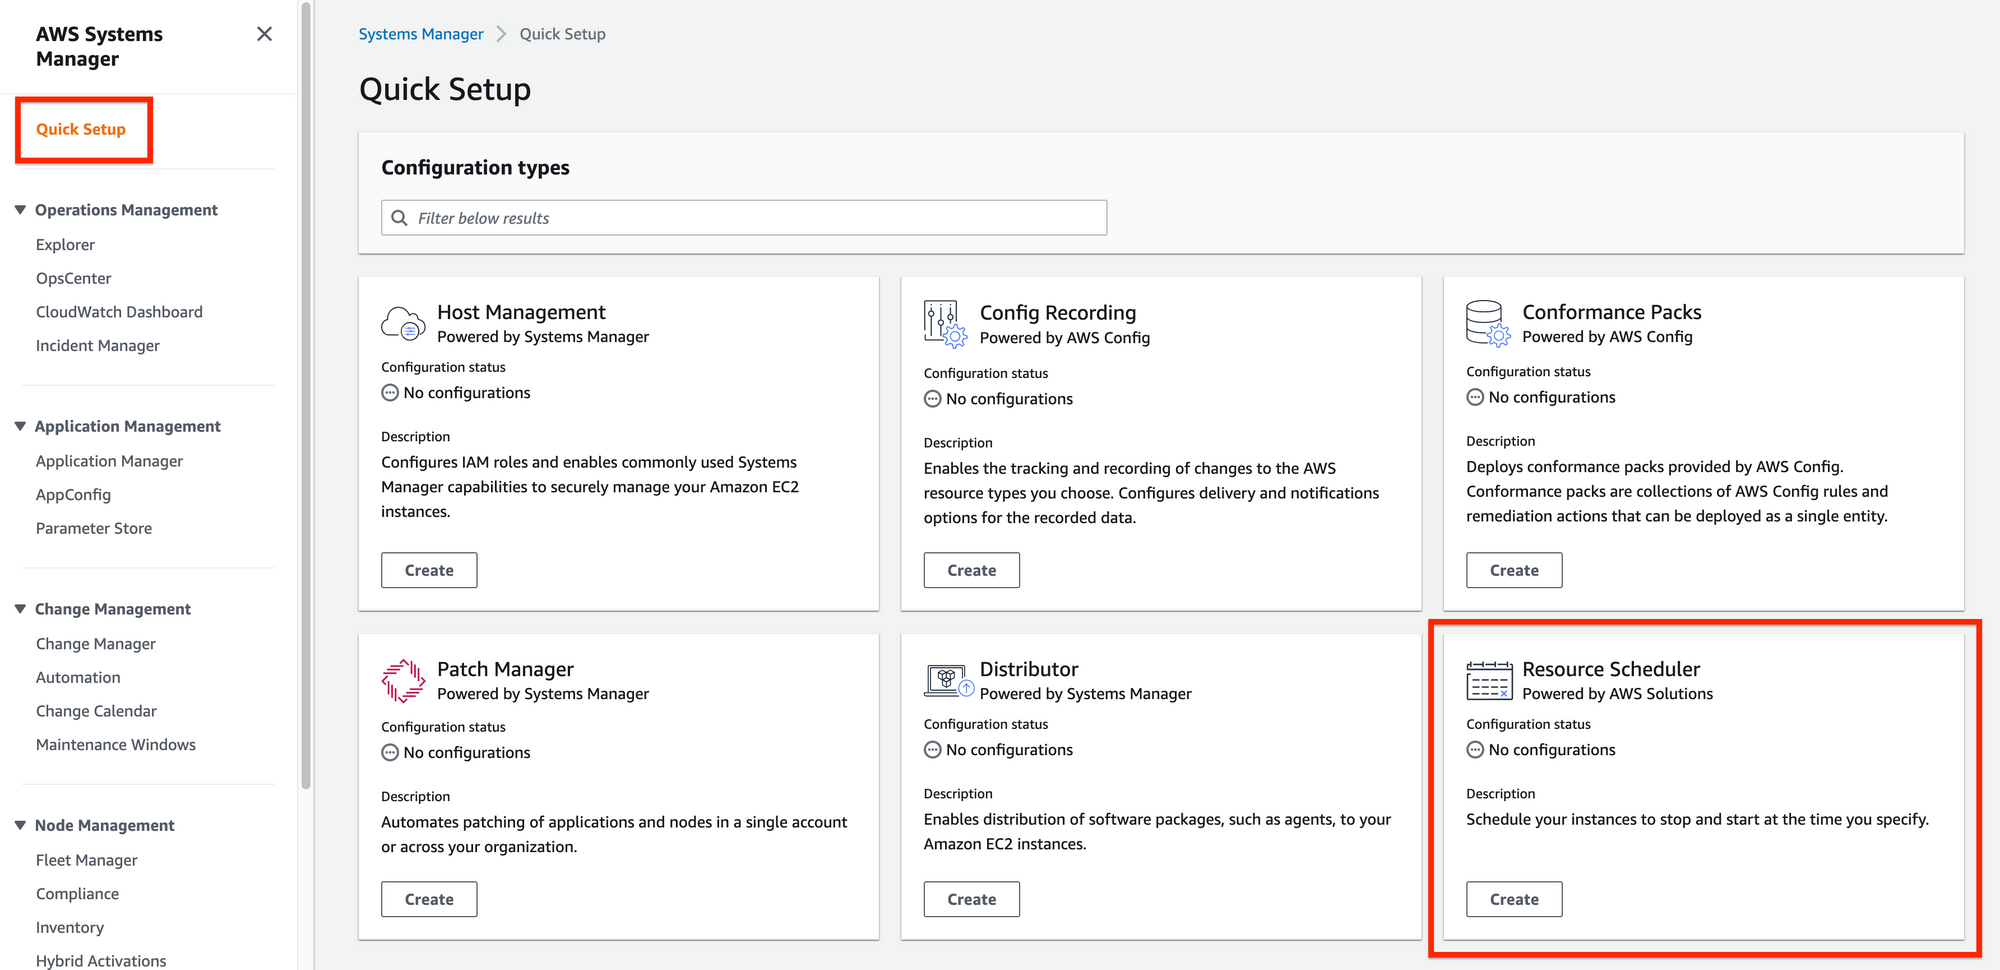
Task: Open Automation page
Action: (x=78, y=678)
